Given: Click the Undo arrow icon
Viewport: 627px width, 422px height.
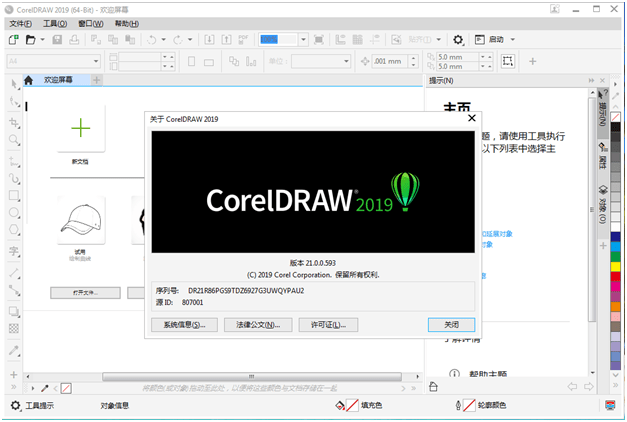Looking at the screenshot, I should pos(152,40).
